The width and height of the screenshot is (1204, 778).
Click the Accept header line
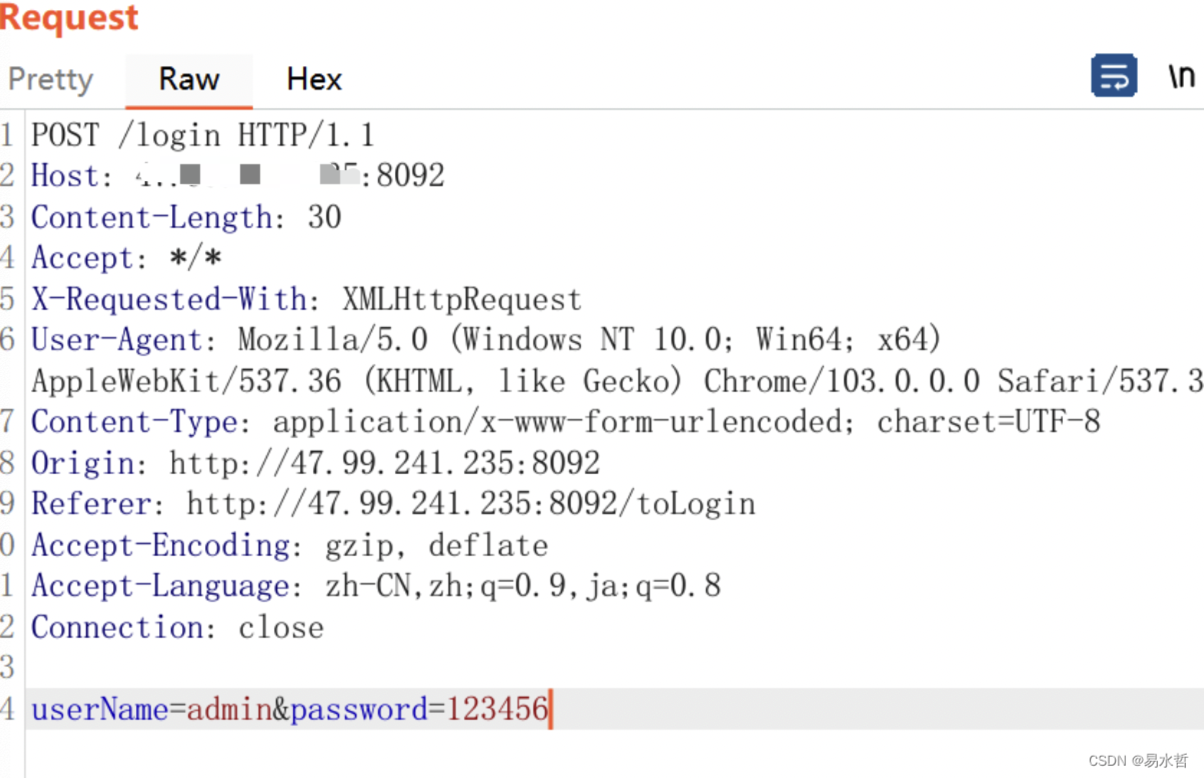point(127,258)
